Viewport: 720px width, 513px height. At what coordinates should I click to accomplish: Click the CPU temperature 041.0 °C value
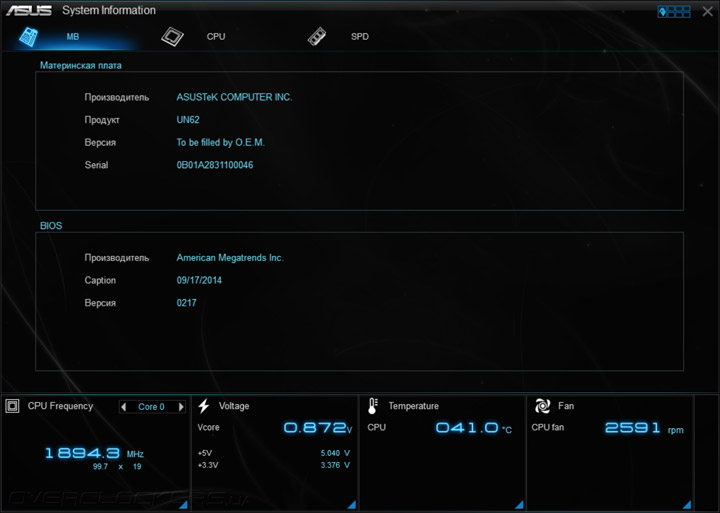click(473, 428)
